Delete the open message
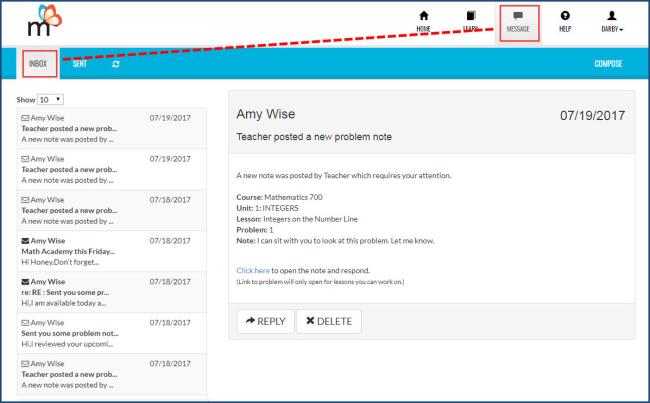The width and height of the screenshot is (650, 403). (x=329, y=321)
